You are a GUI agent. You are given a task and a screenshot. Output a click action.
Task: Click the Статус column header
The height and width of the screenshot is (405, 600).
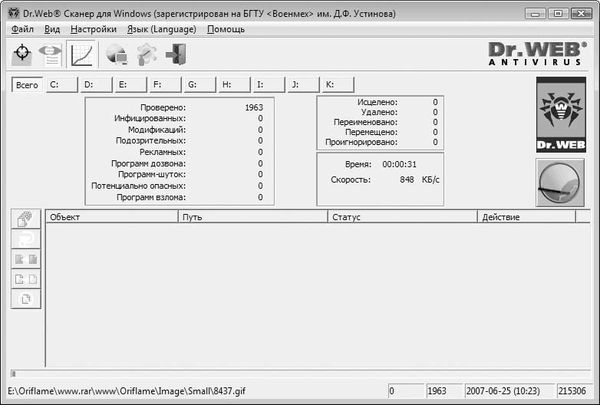[x=402, y=216]
